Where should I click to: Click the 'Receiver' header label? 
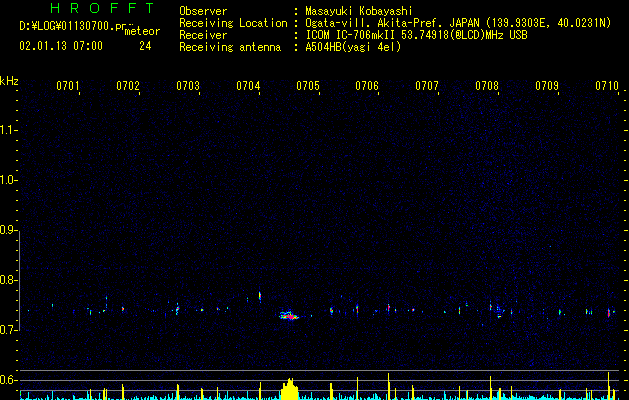(x=203, y=35)
